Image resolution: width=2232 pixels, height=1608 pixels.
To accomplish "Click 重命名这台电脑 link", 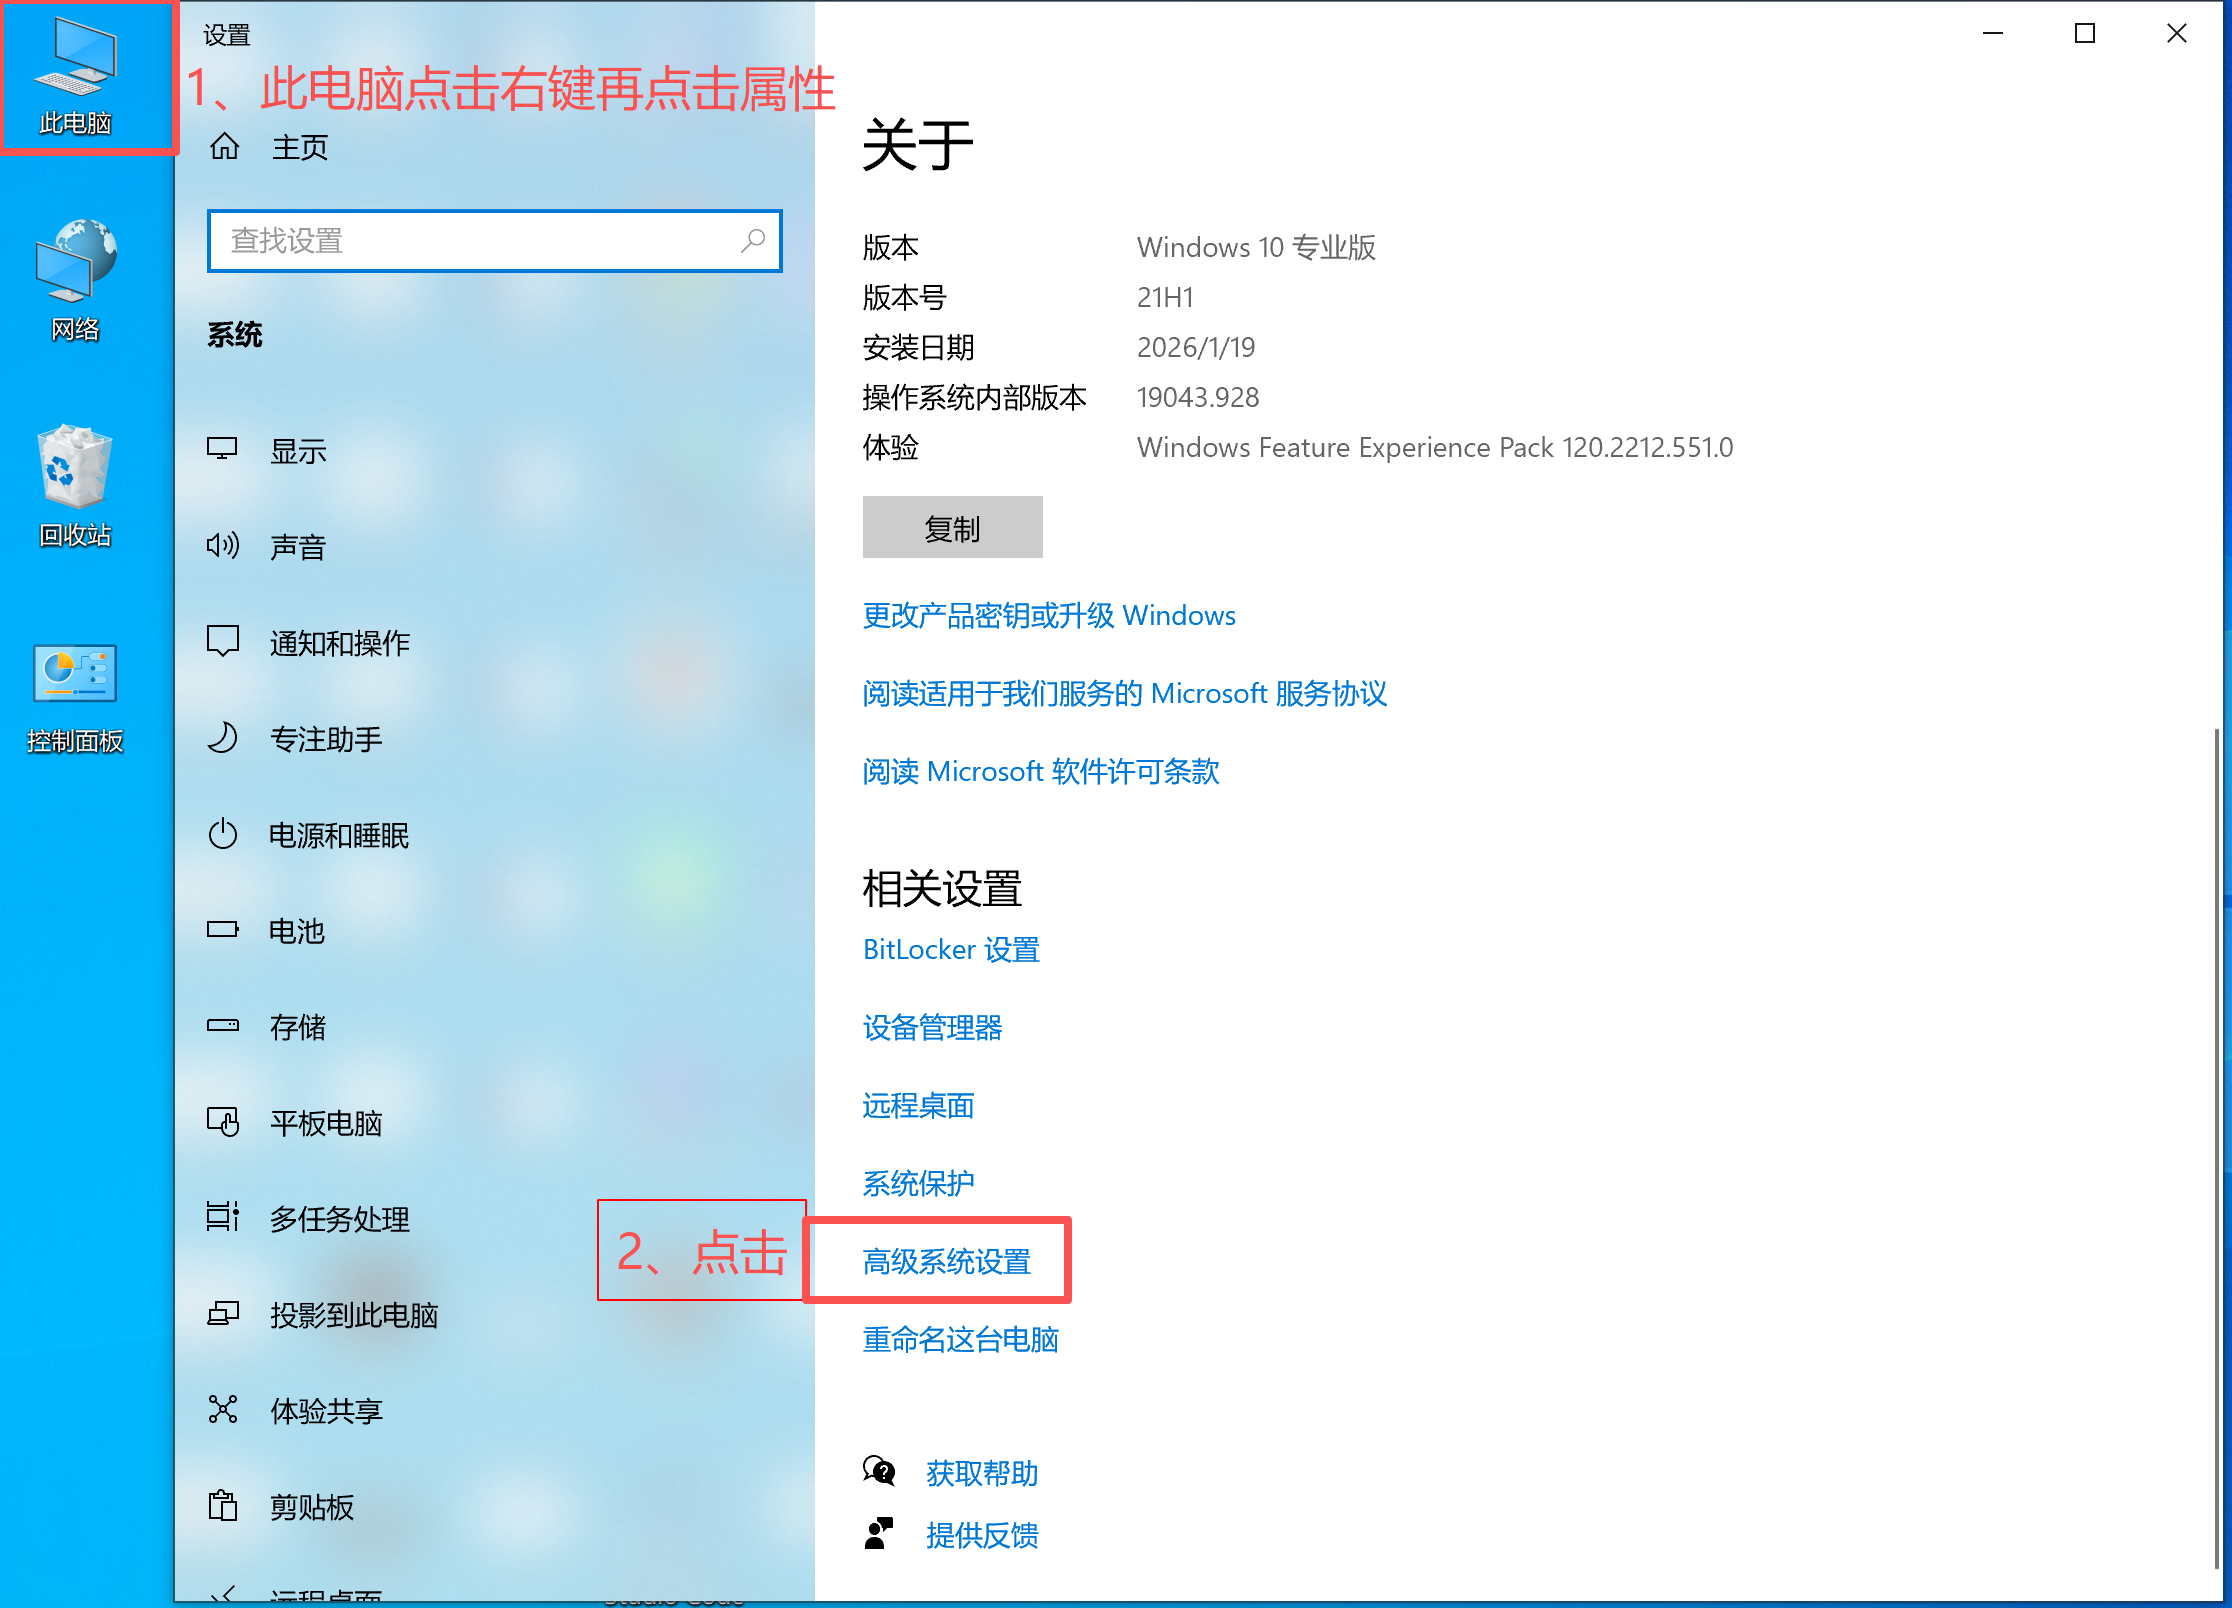I will pyautogui.click(x=960, y=1339).
